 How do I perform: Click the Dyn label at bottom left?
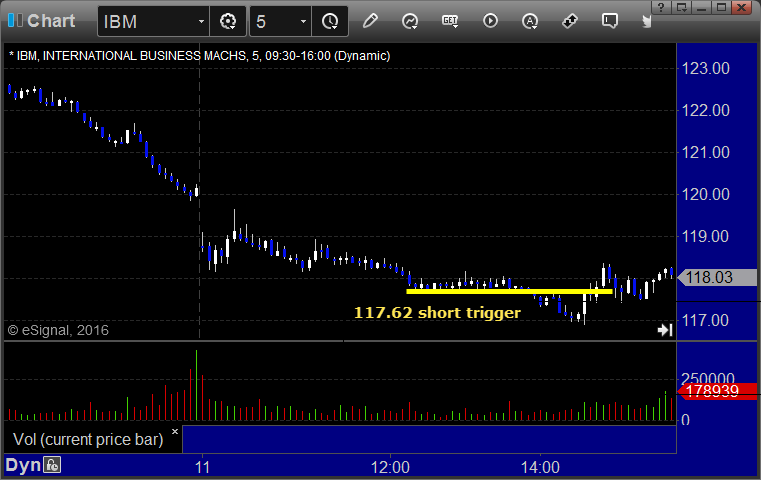23,465
